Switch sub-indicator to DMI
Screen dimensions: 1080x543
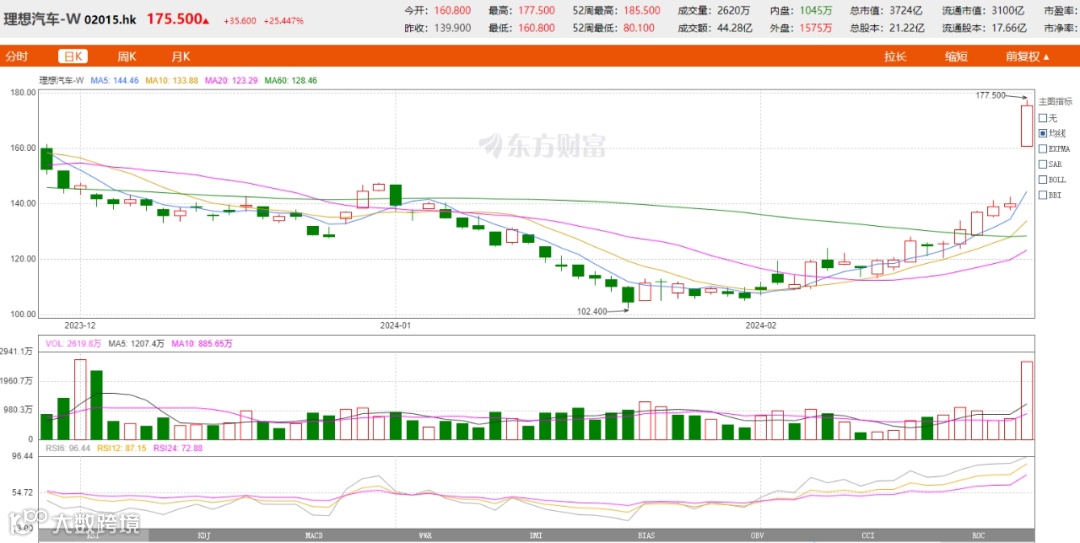(x=535, y=535)
